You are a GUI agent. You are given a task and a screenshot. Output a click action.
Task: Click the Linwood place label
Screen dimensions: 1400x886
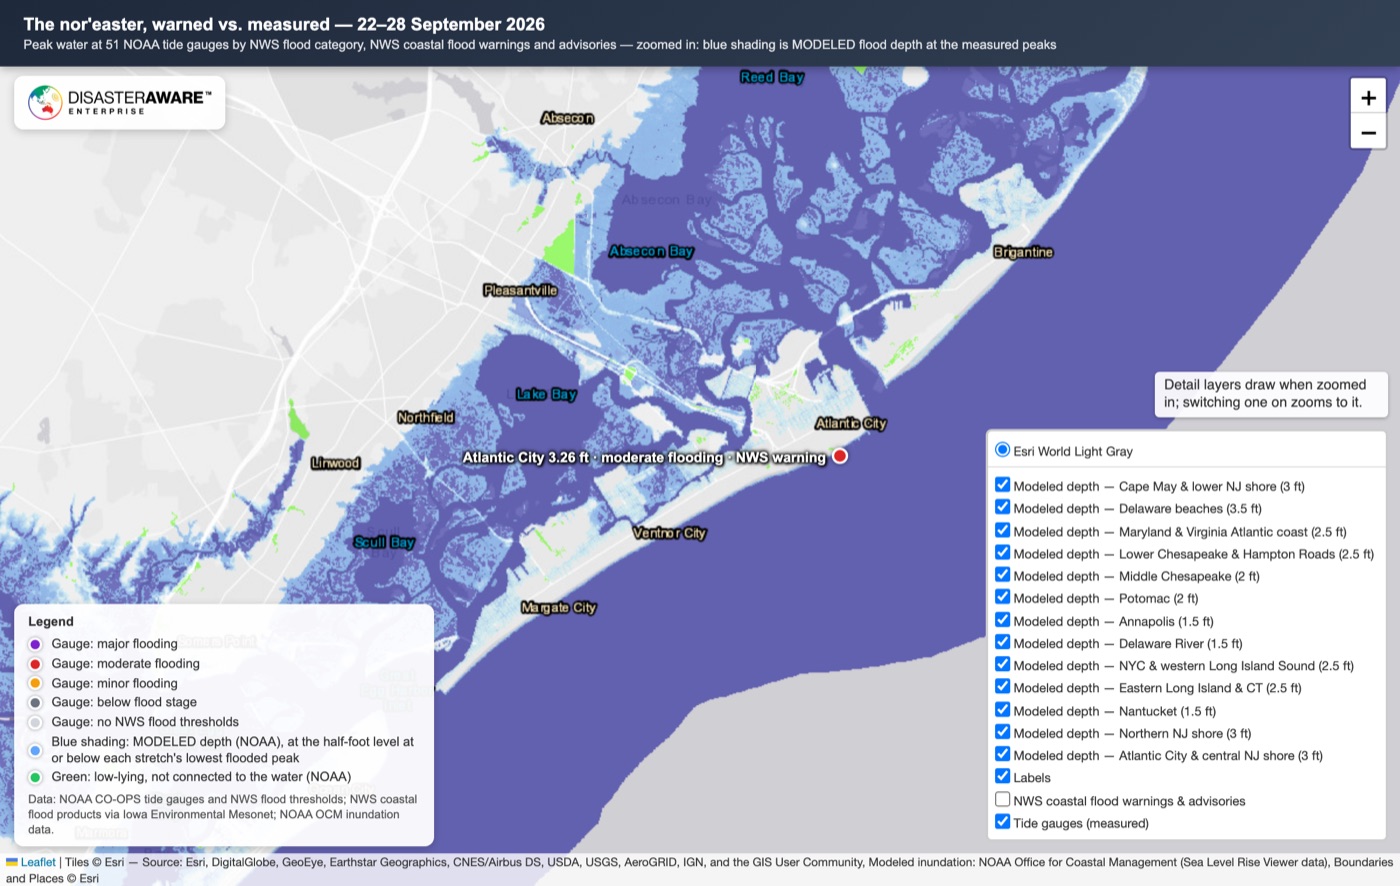pos(335,463)
